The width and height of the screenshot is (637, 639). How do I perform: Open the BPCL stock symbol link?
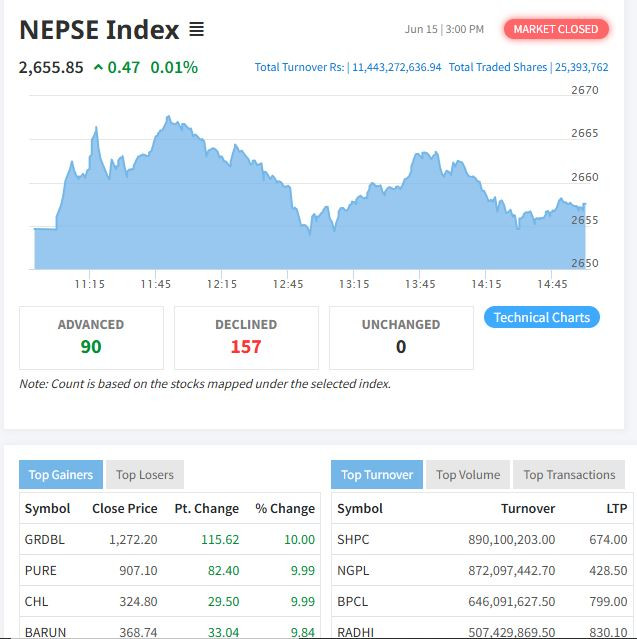[x=353, y=602]
